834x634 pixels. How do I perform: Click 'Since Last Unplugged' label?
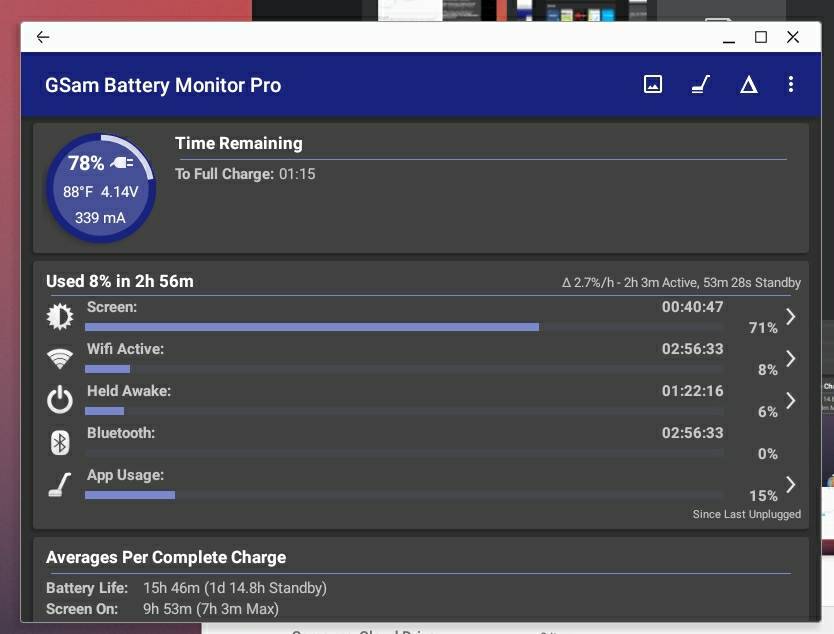tap(747, 514)
